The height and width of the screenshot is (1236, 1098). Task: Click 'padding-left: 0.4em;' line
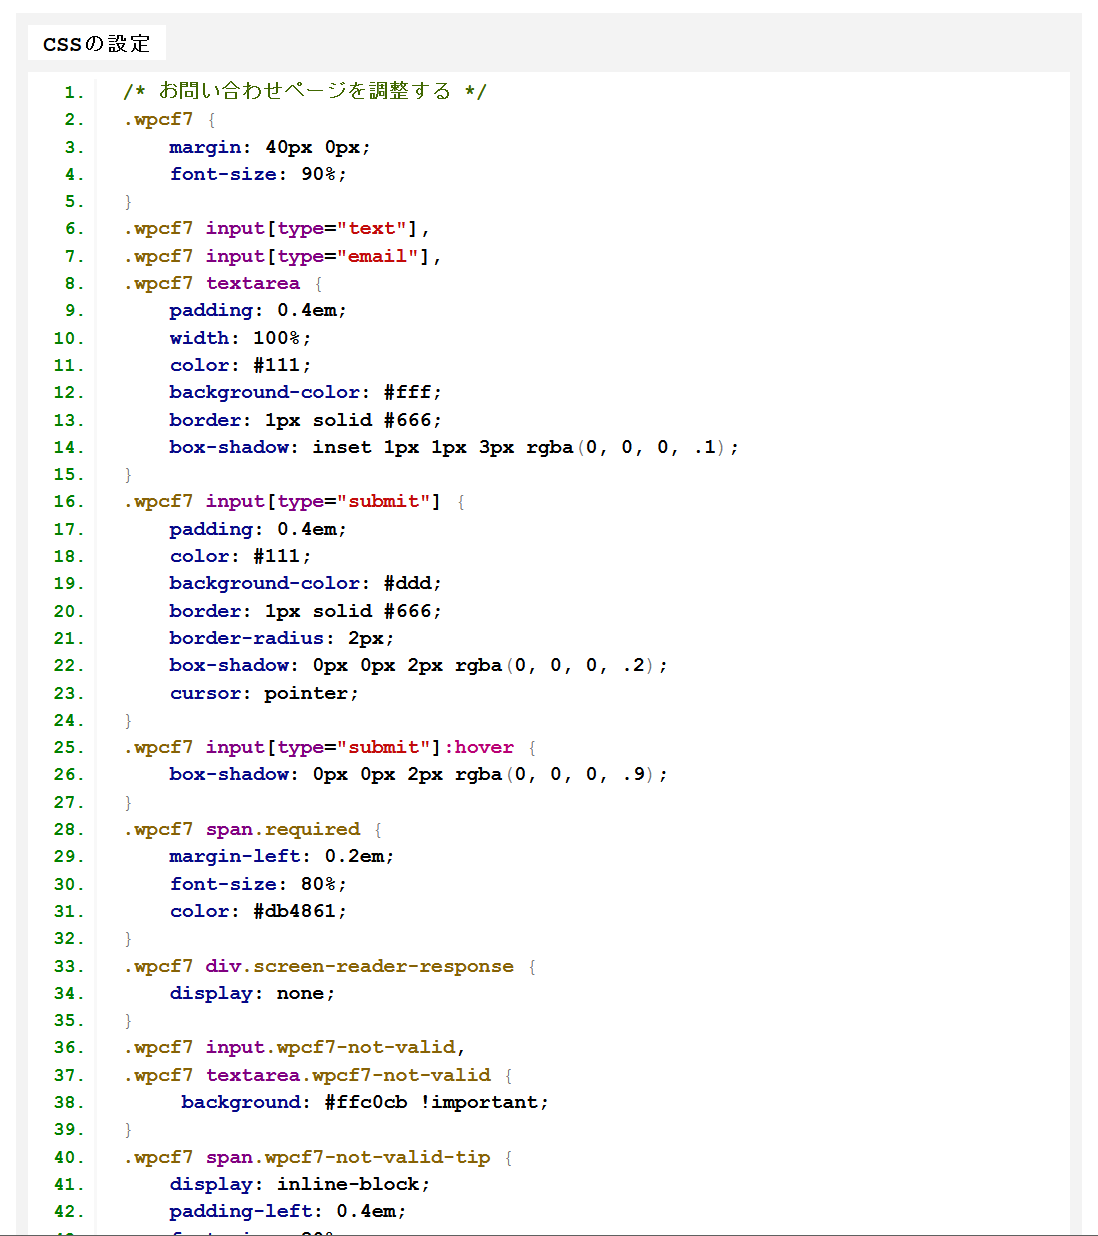point(288,1212)
